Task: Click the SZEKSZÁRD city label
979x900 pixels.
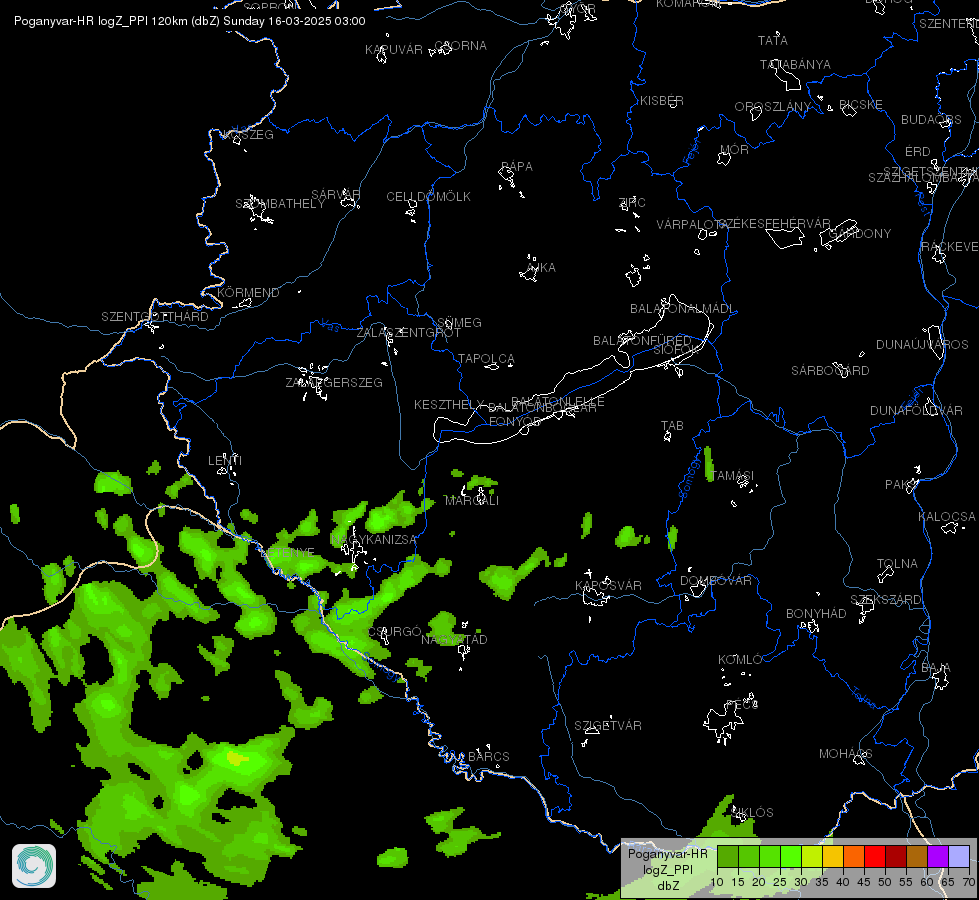Action: [885, 600]
